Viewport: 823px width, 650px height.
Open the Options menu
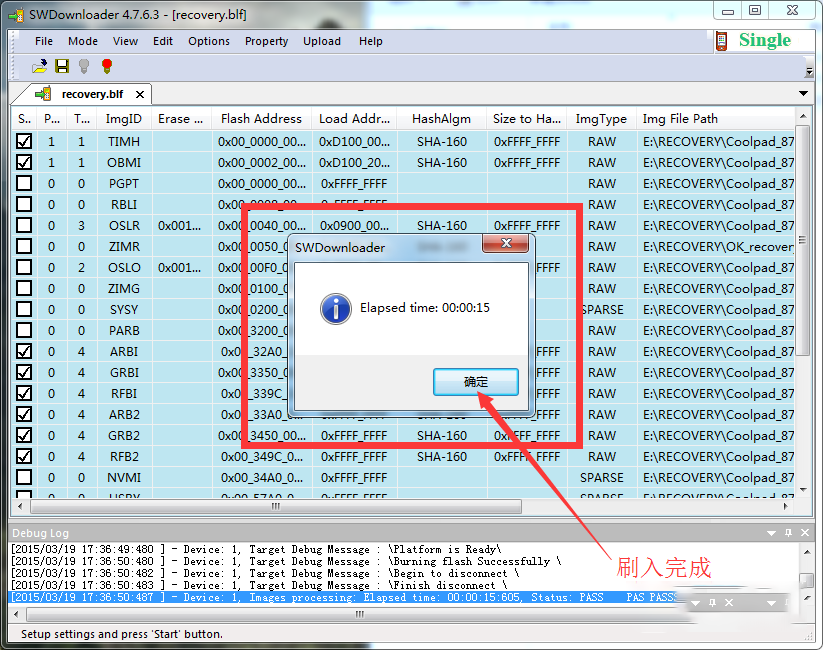click(x=209, y=41)
